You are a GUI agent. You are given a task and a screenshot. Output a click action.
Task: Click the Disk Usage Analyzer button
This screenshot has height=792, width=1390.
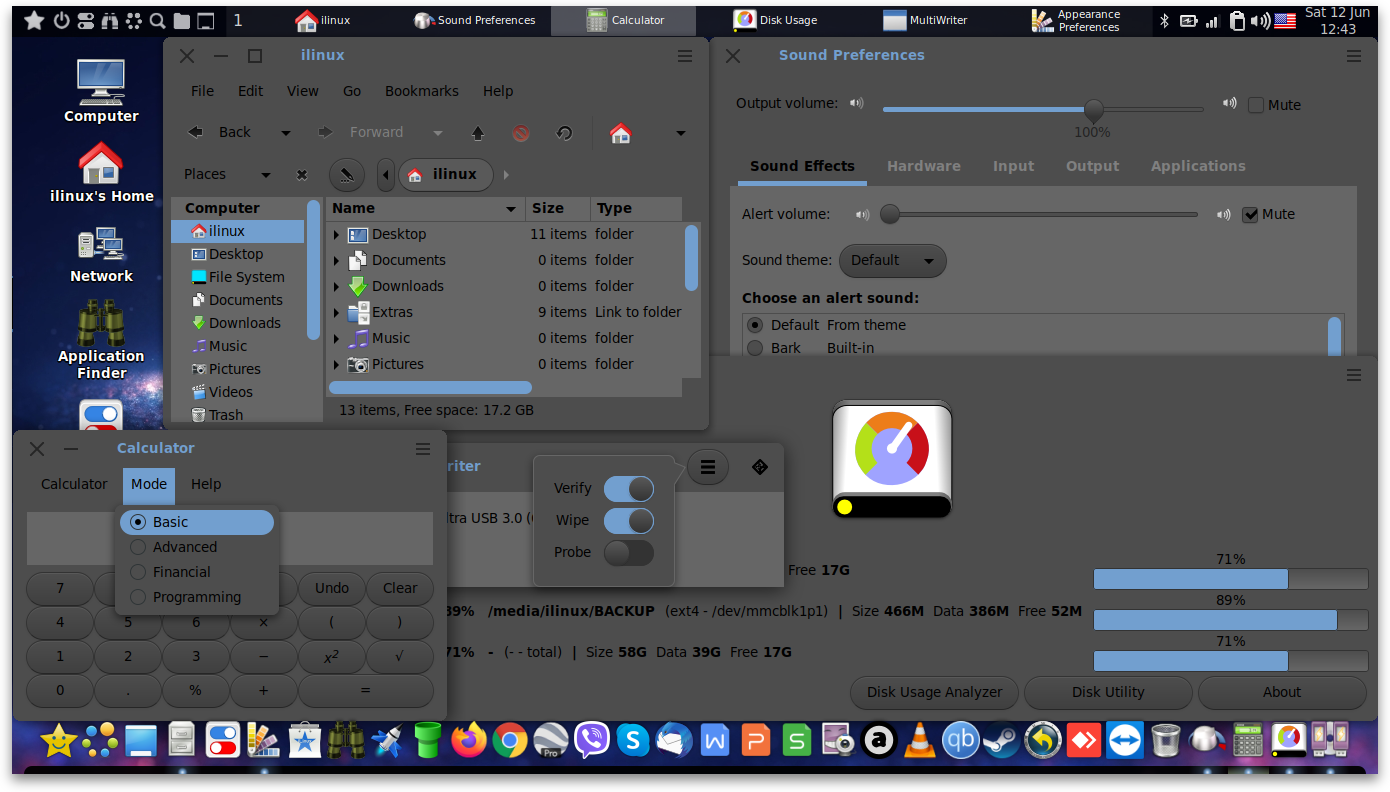934,692
